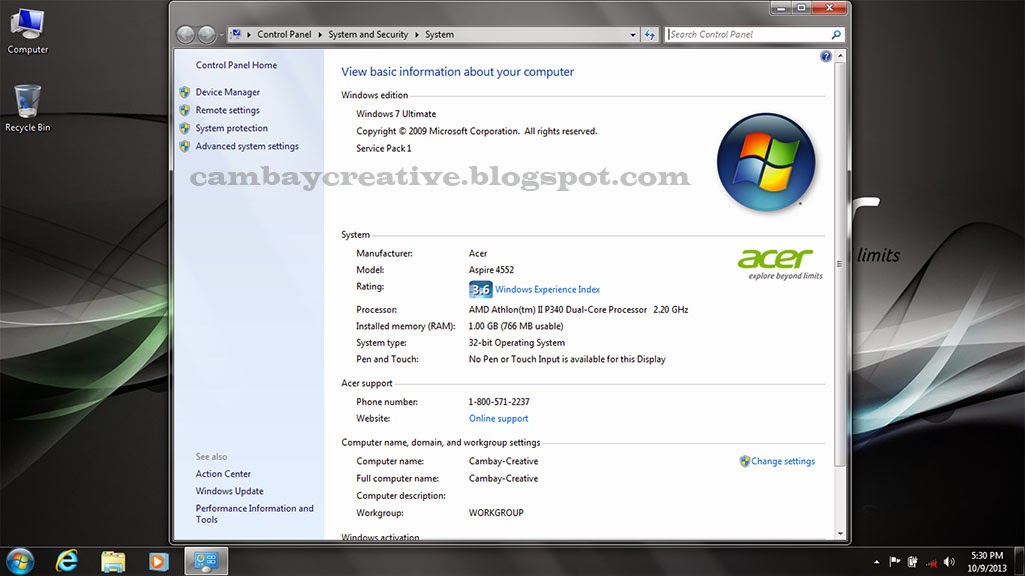This screenshot has height=576, width=1025.
Task: Open Device Manager link
Action: coord(227,92)
